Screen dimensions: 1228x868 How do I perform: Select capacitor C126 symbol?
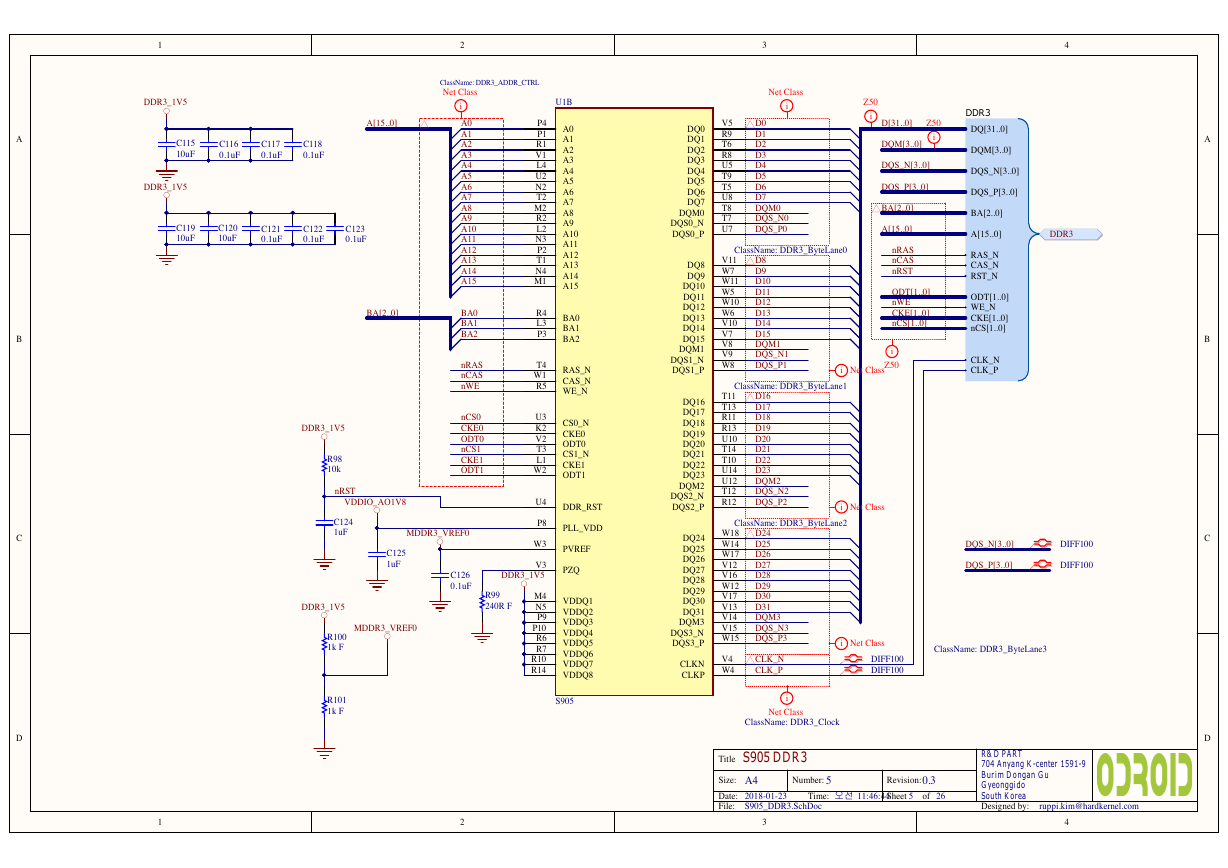tap(439, 574)
